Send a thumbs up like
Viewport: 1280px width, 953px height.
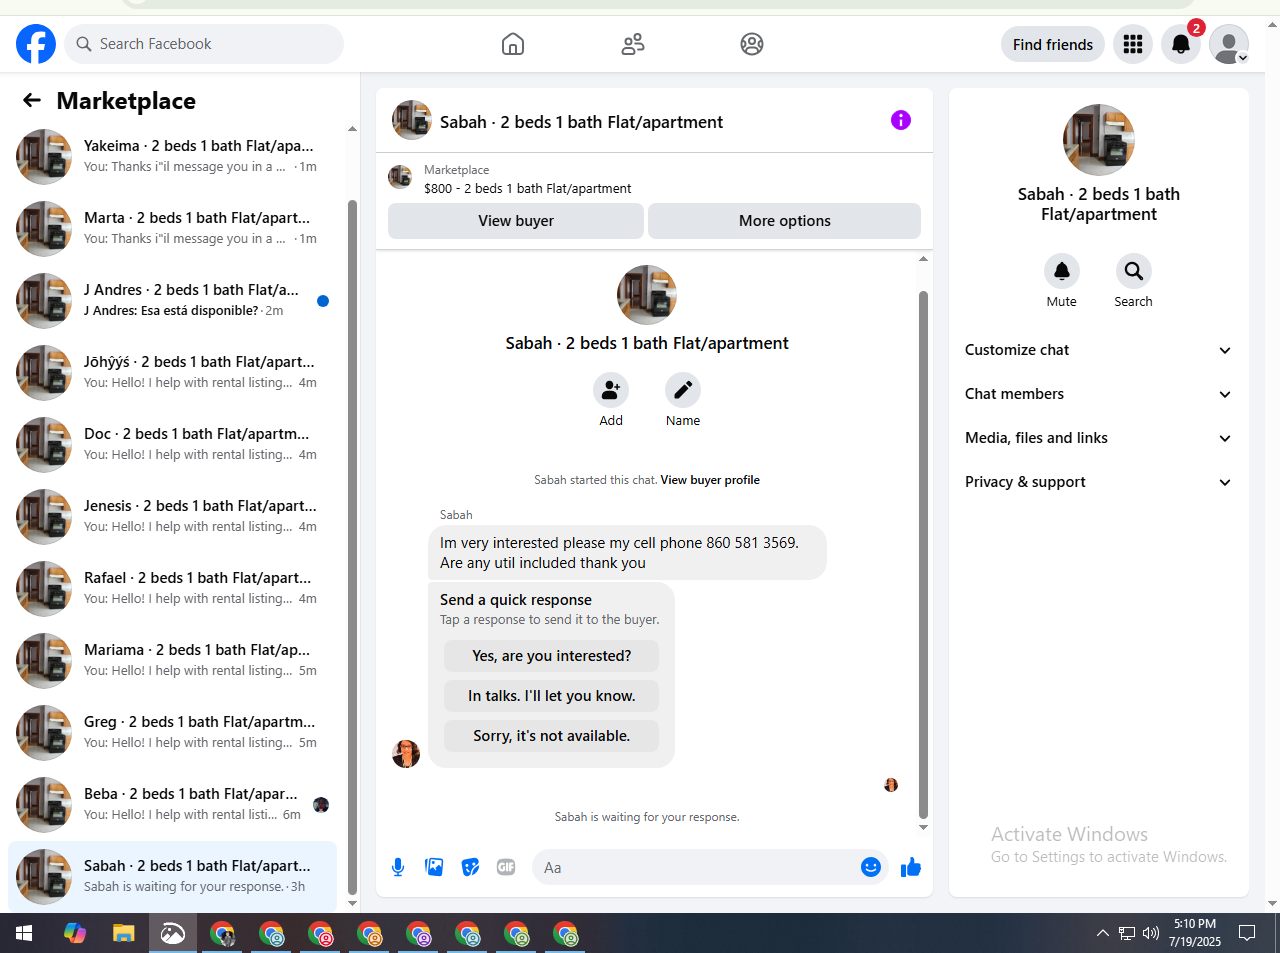pos(911,867)
